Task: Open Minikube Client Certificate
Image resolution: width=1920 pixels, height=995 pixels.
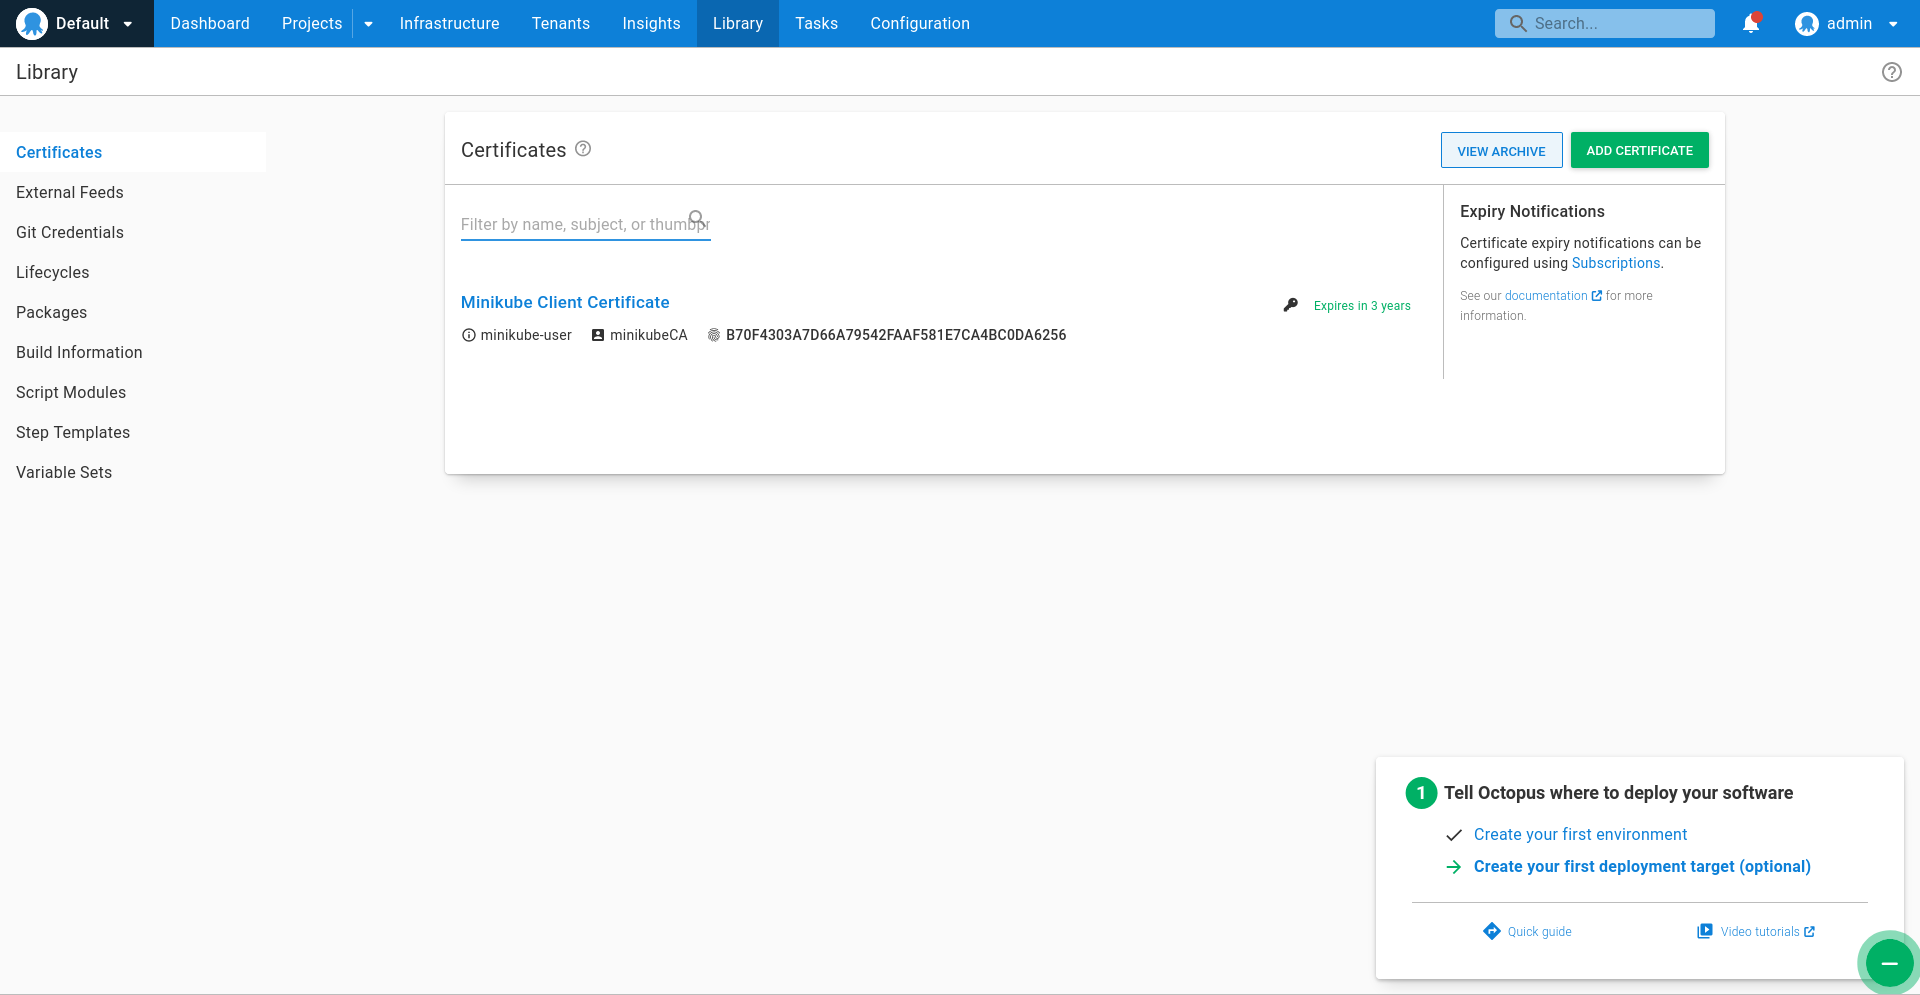Action: tap(565, 302)
